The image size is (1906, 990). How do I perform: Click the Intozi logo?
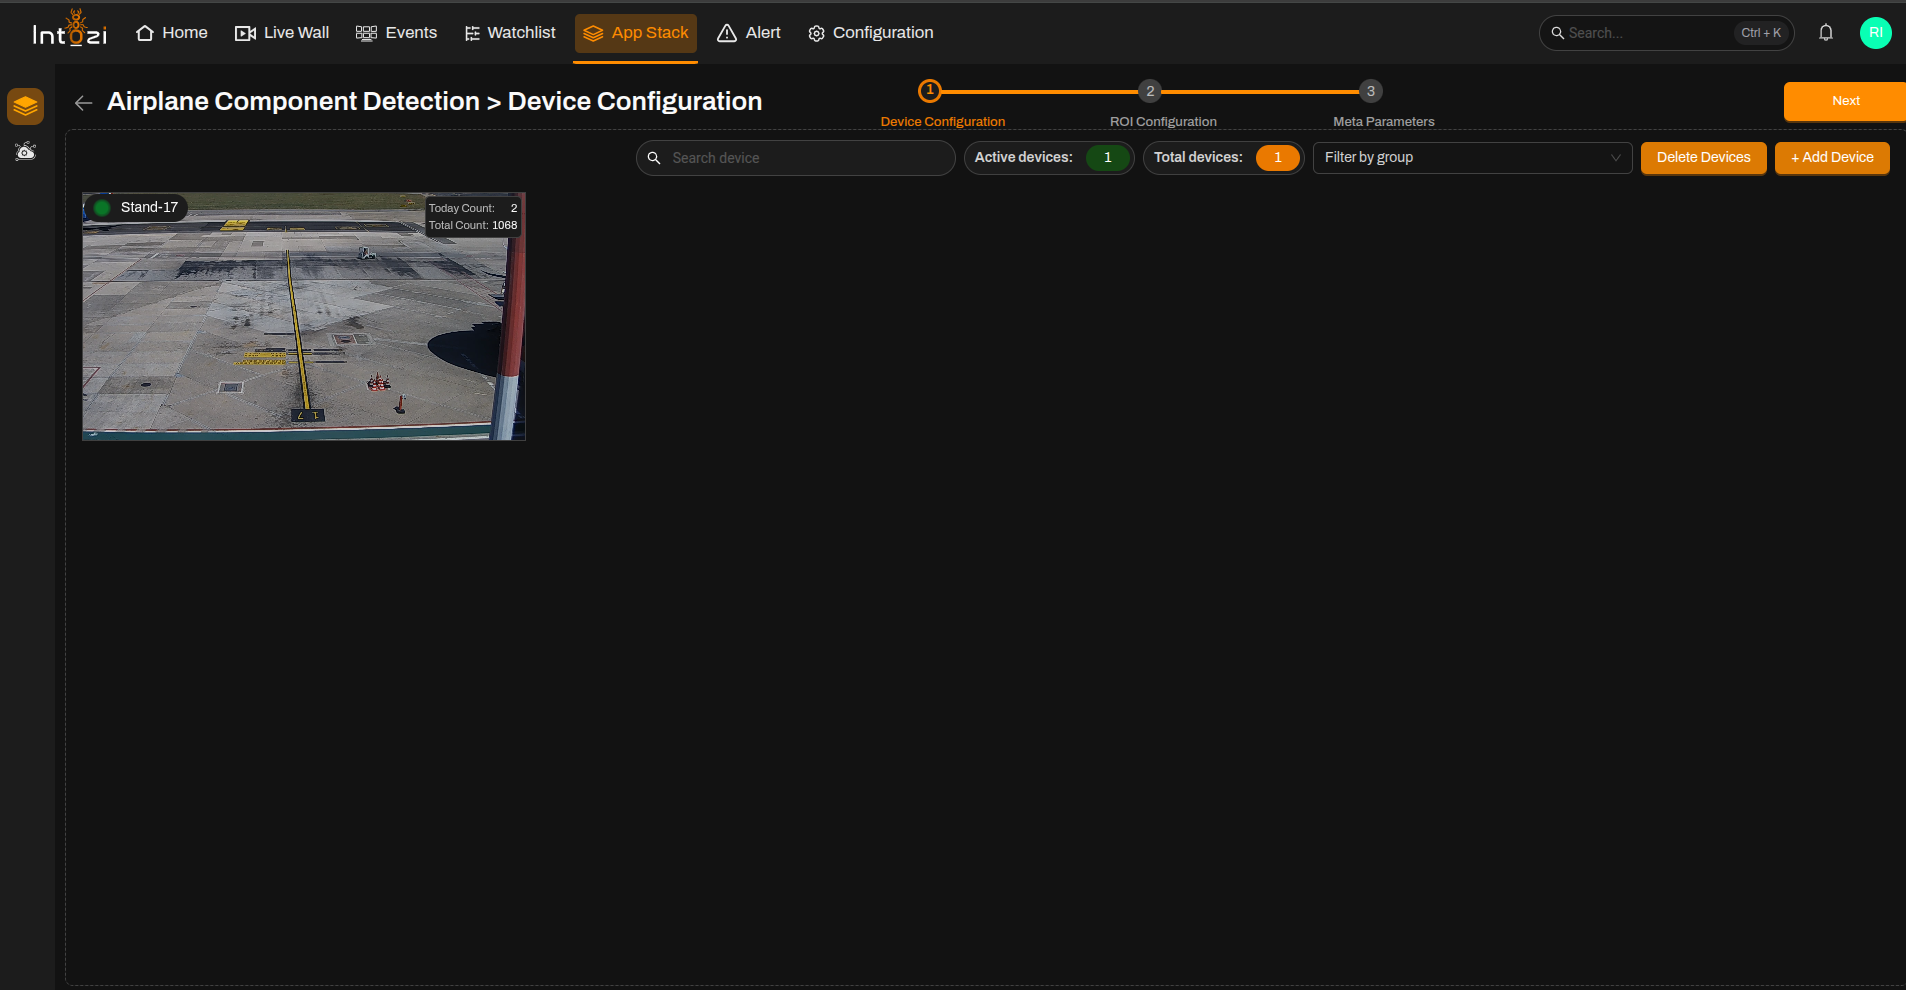coord(70,30)
